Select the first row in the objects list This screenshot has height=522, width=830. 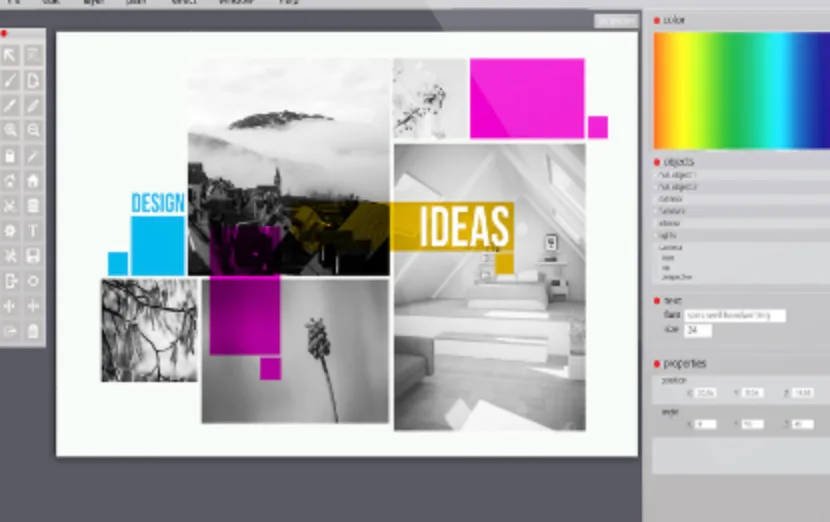[x=741, y=175]
